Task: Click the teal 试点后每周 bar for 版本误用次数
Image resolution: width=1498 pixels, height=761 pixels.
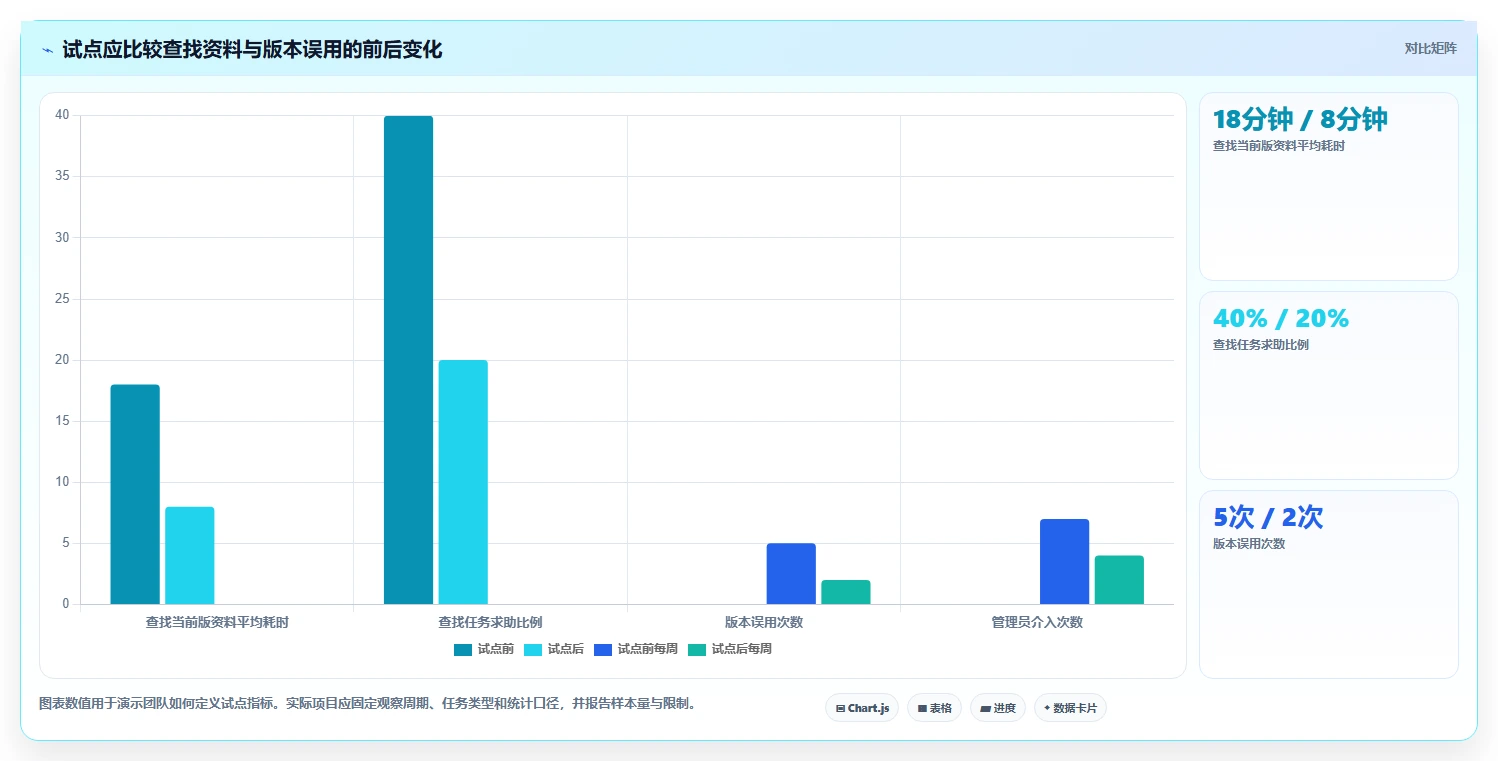Action: (846, 592)
